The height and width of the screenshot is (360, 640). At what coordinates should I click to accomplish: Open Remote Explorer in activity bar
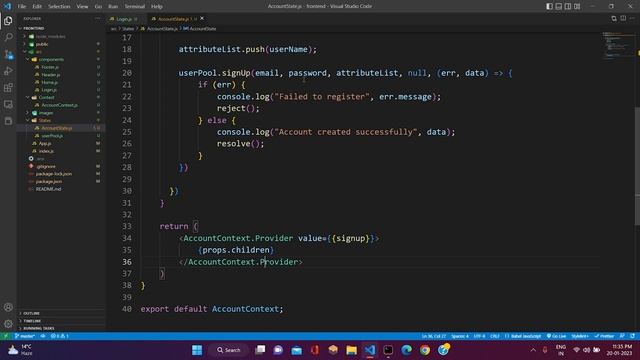pyautogui.click(x=8, y=104)
